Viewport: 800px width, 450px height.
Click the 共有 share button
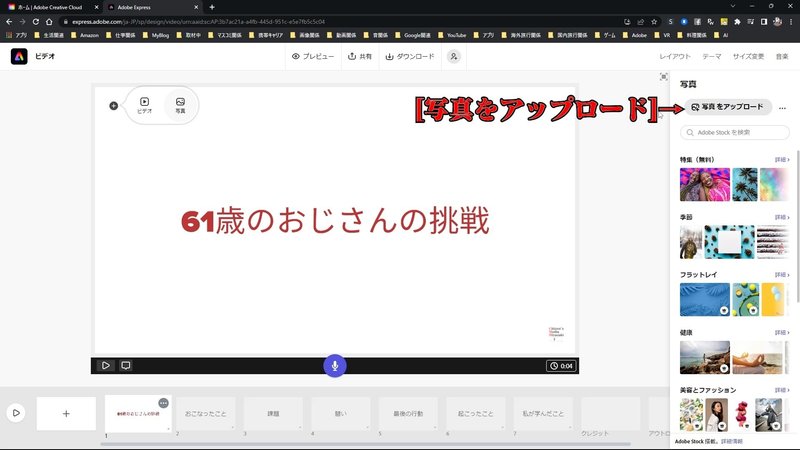[360, 56]
